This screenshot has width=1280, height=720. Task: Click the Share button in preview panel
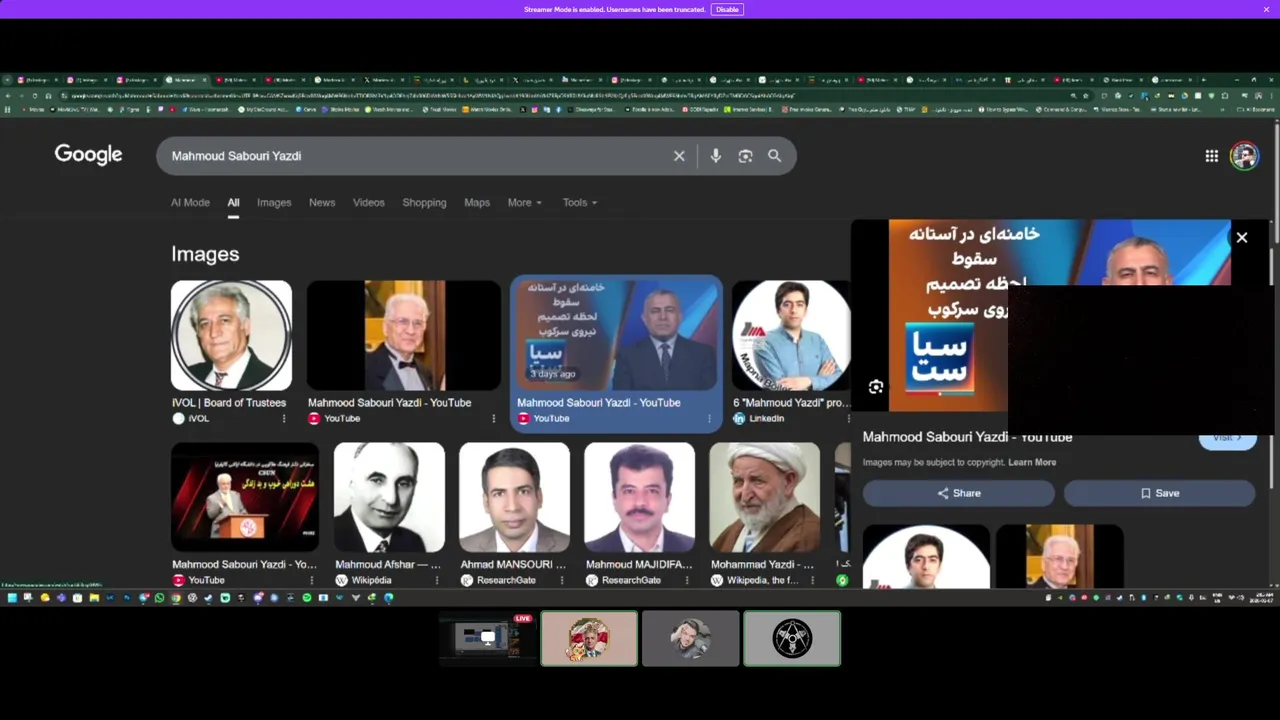958,493
